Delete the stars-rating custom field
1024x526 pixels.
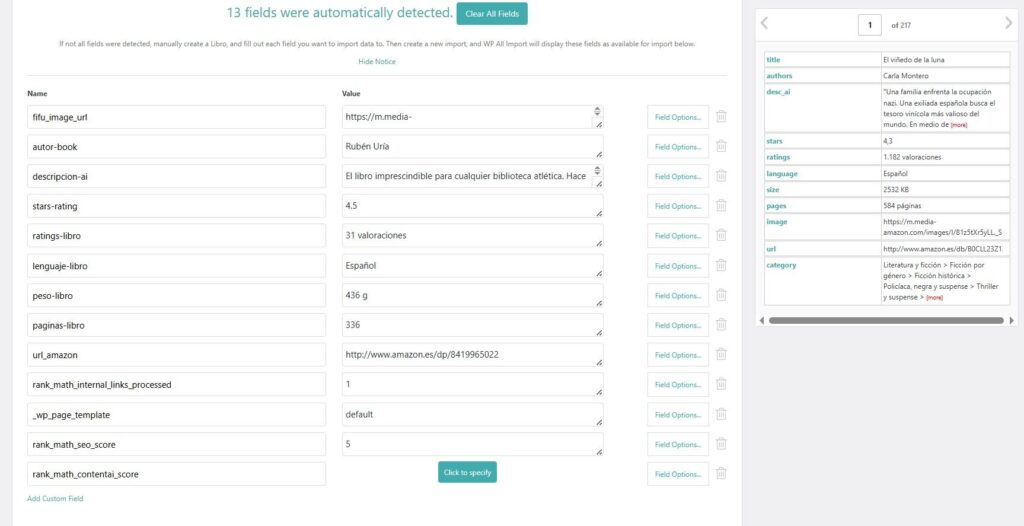click(721, 206)
